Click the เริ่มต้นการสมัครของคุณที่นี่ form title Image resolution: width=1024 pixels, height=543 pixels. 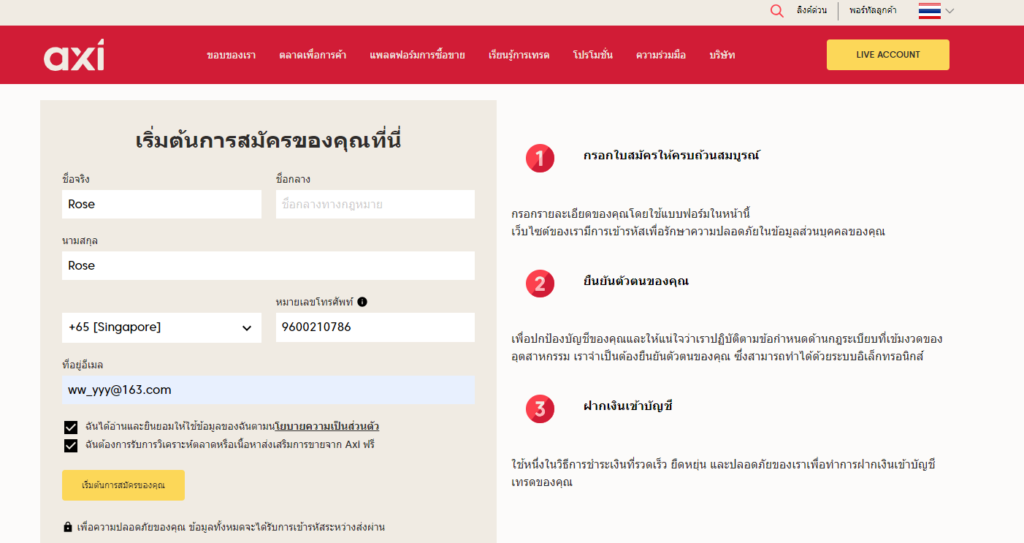tap(268, 140)
